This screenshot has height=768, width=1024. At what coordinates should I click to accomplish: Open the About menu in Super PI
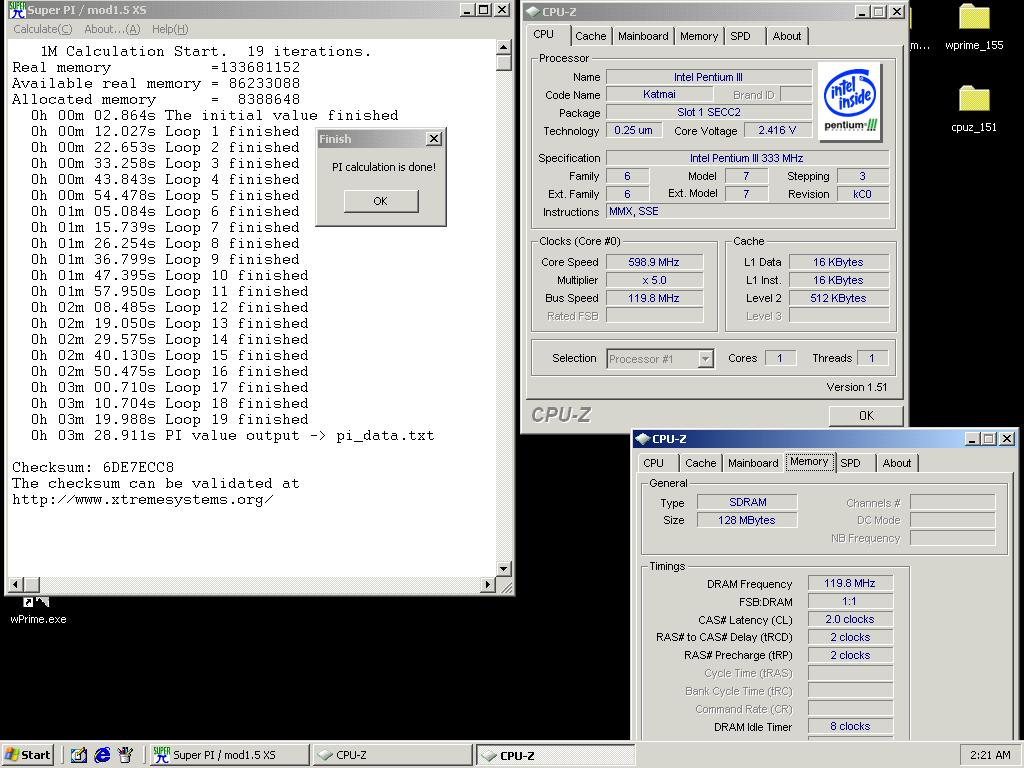click(x=112, y=29)
